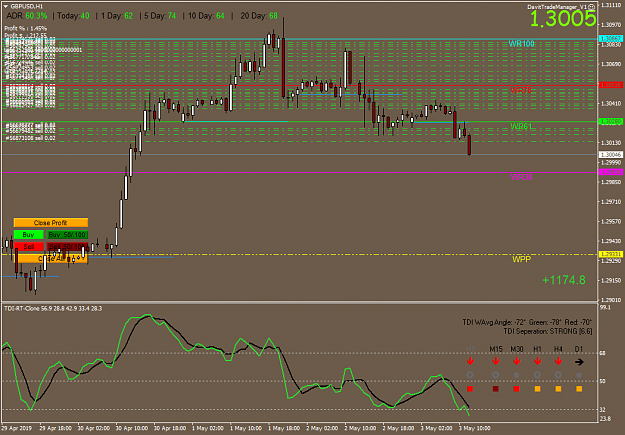Click the red square in M30 column

pos(517,388)
